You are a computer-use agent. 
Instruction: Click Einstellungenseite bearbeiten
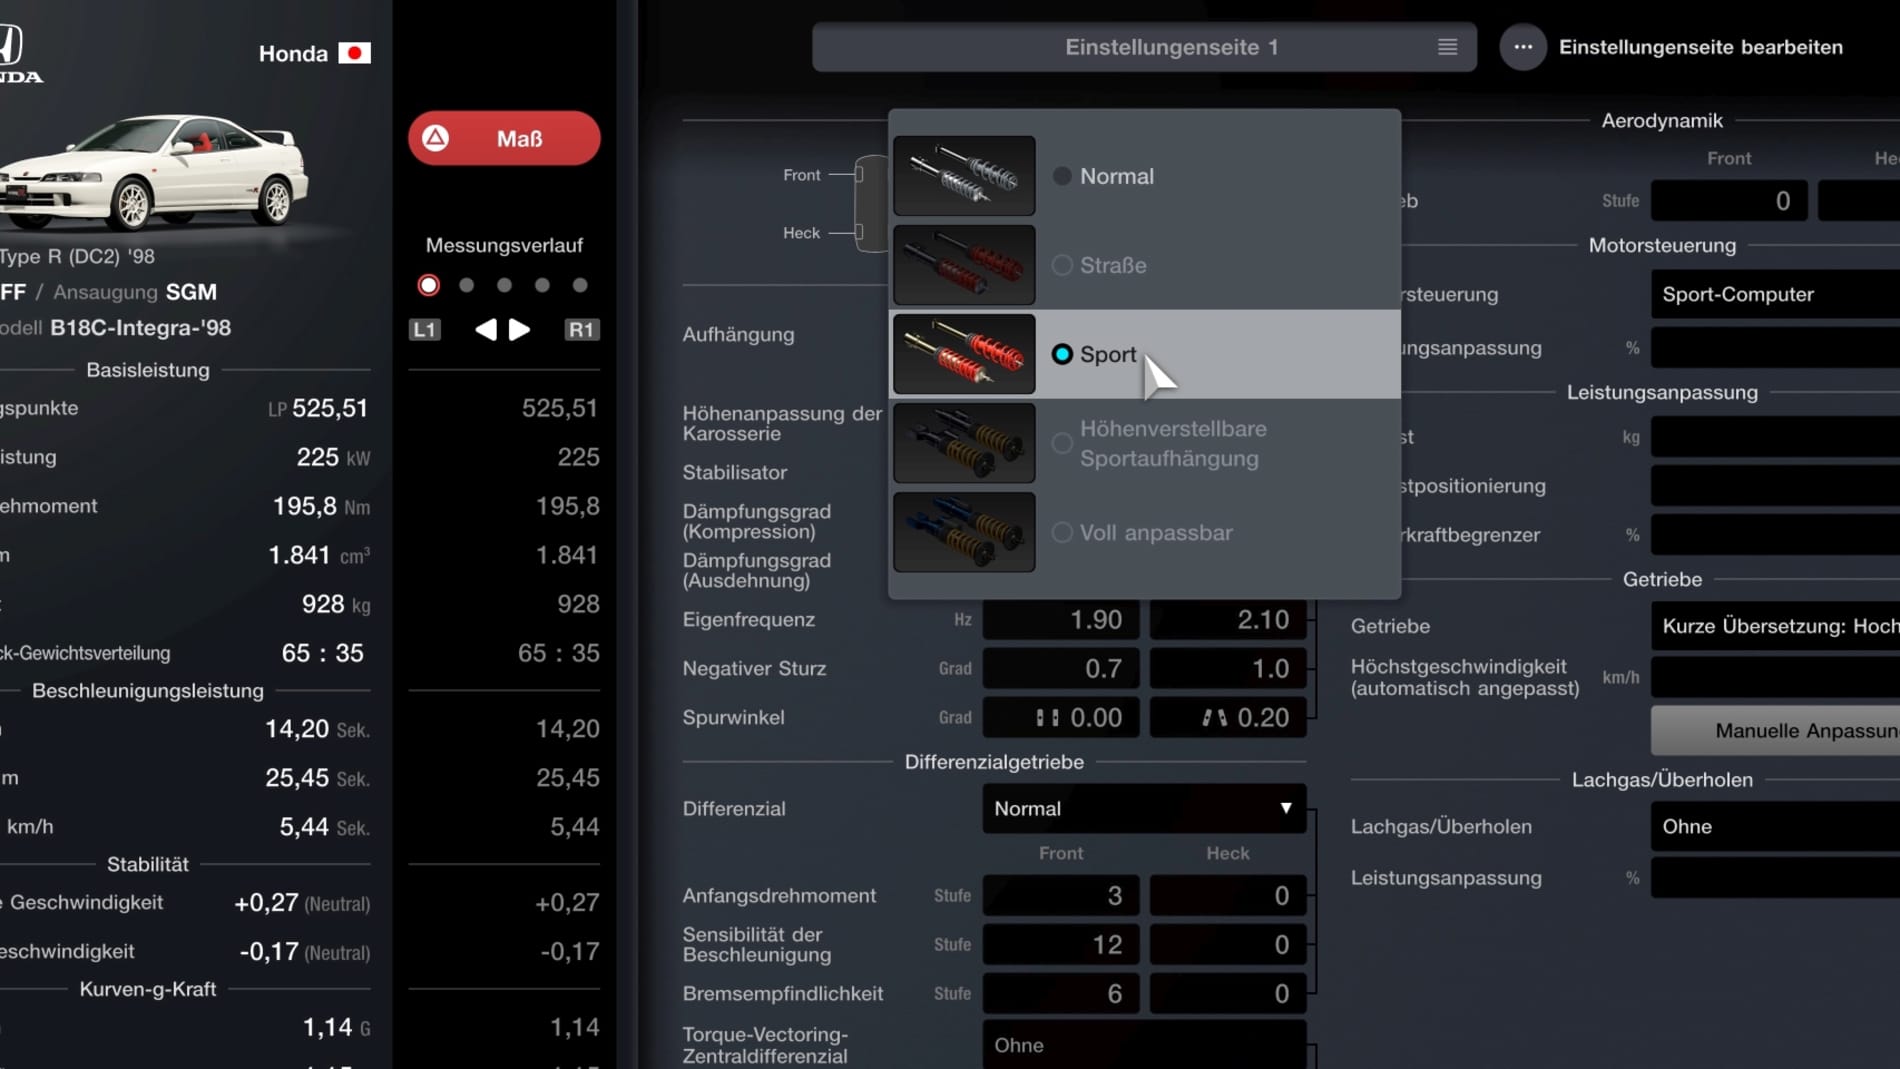1701,46
